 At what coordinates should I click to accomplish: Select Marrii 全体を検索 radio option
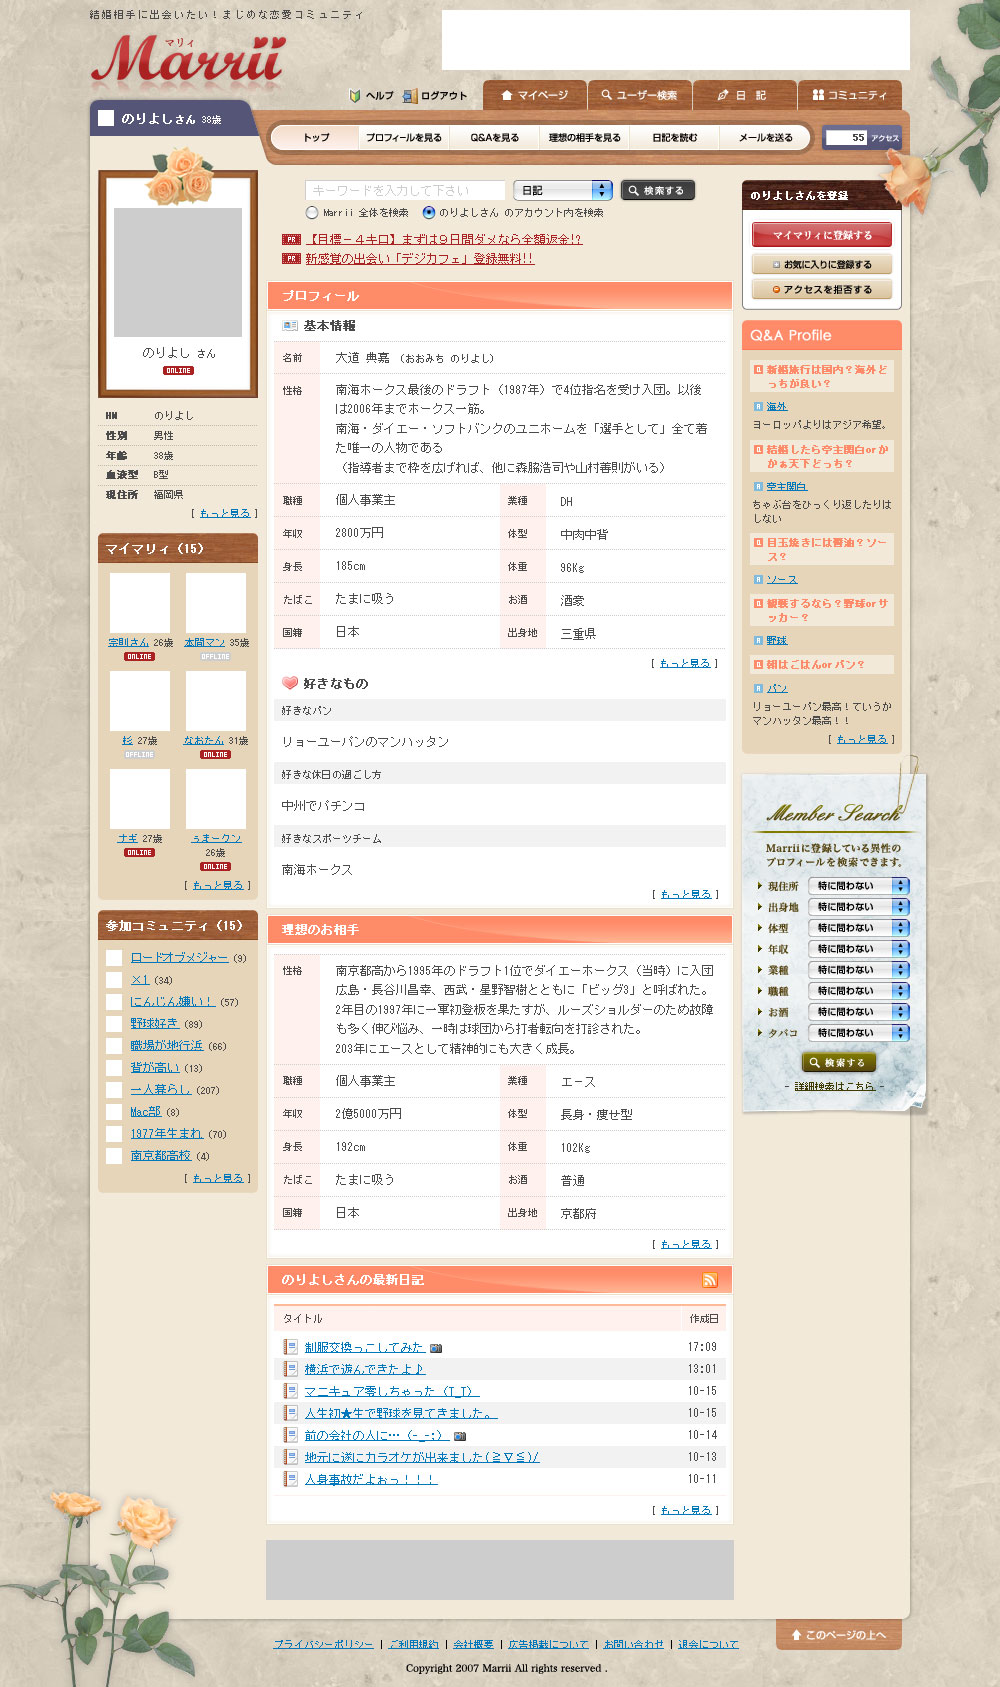coord(312,213)
